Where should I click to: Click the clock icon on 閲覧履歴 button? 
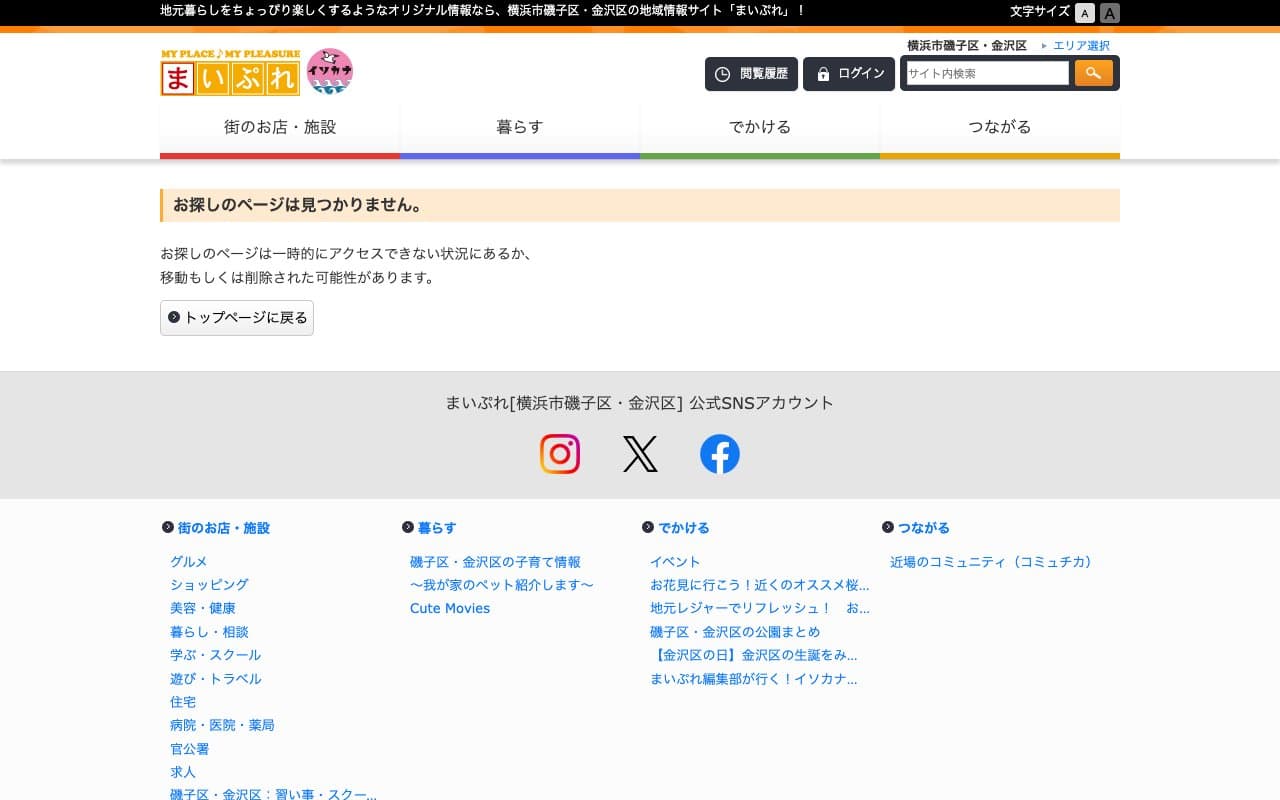click(x=723, y=73)
